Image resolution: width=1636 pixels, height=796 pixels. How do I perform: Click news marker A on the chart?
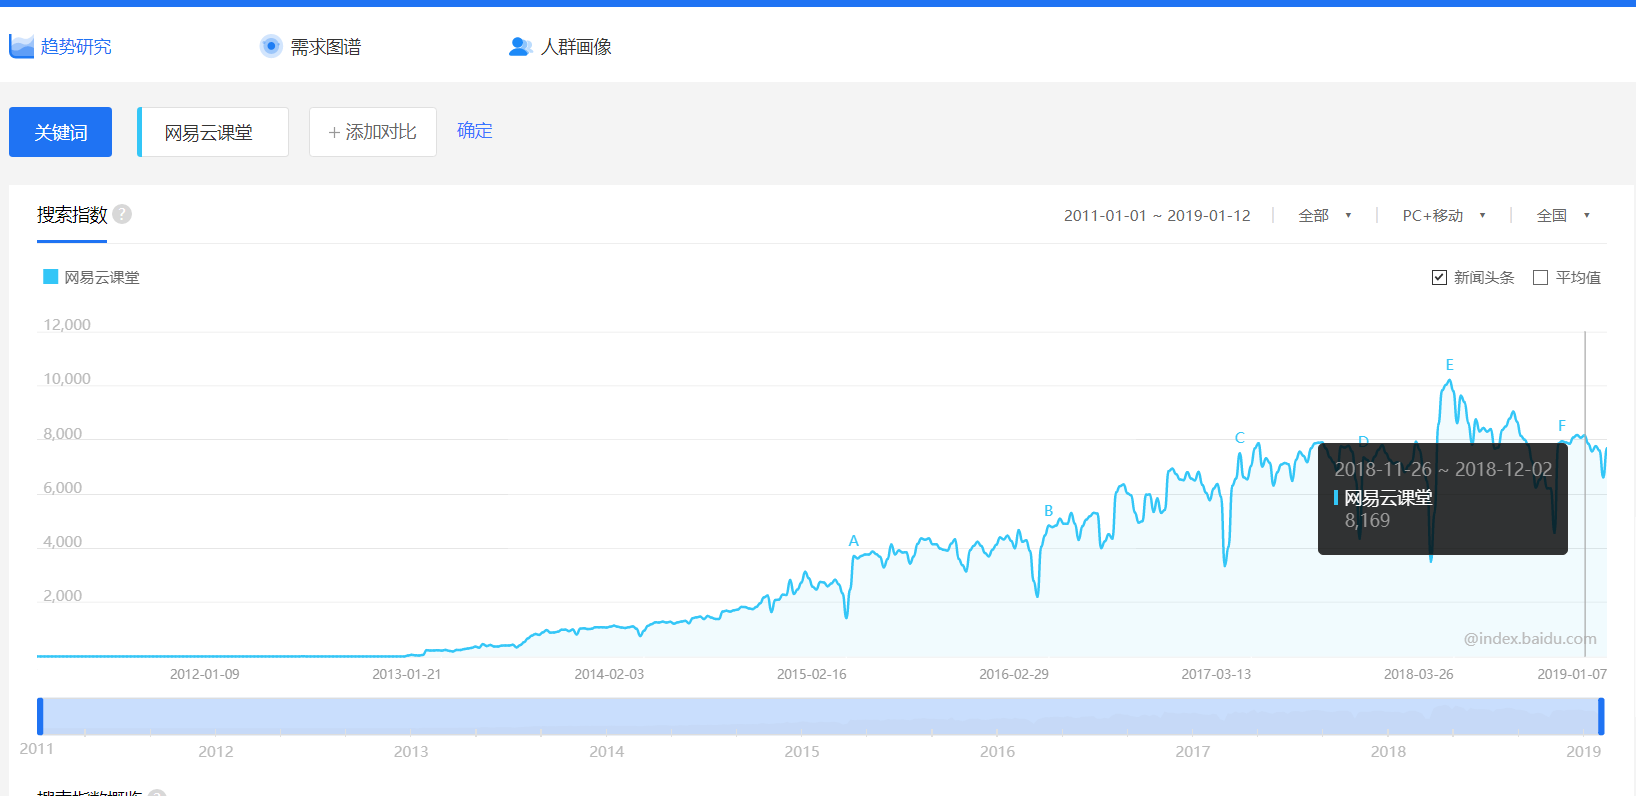[853, 541]
